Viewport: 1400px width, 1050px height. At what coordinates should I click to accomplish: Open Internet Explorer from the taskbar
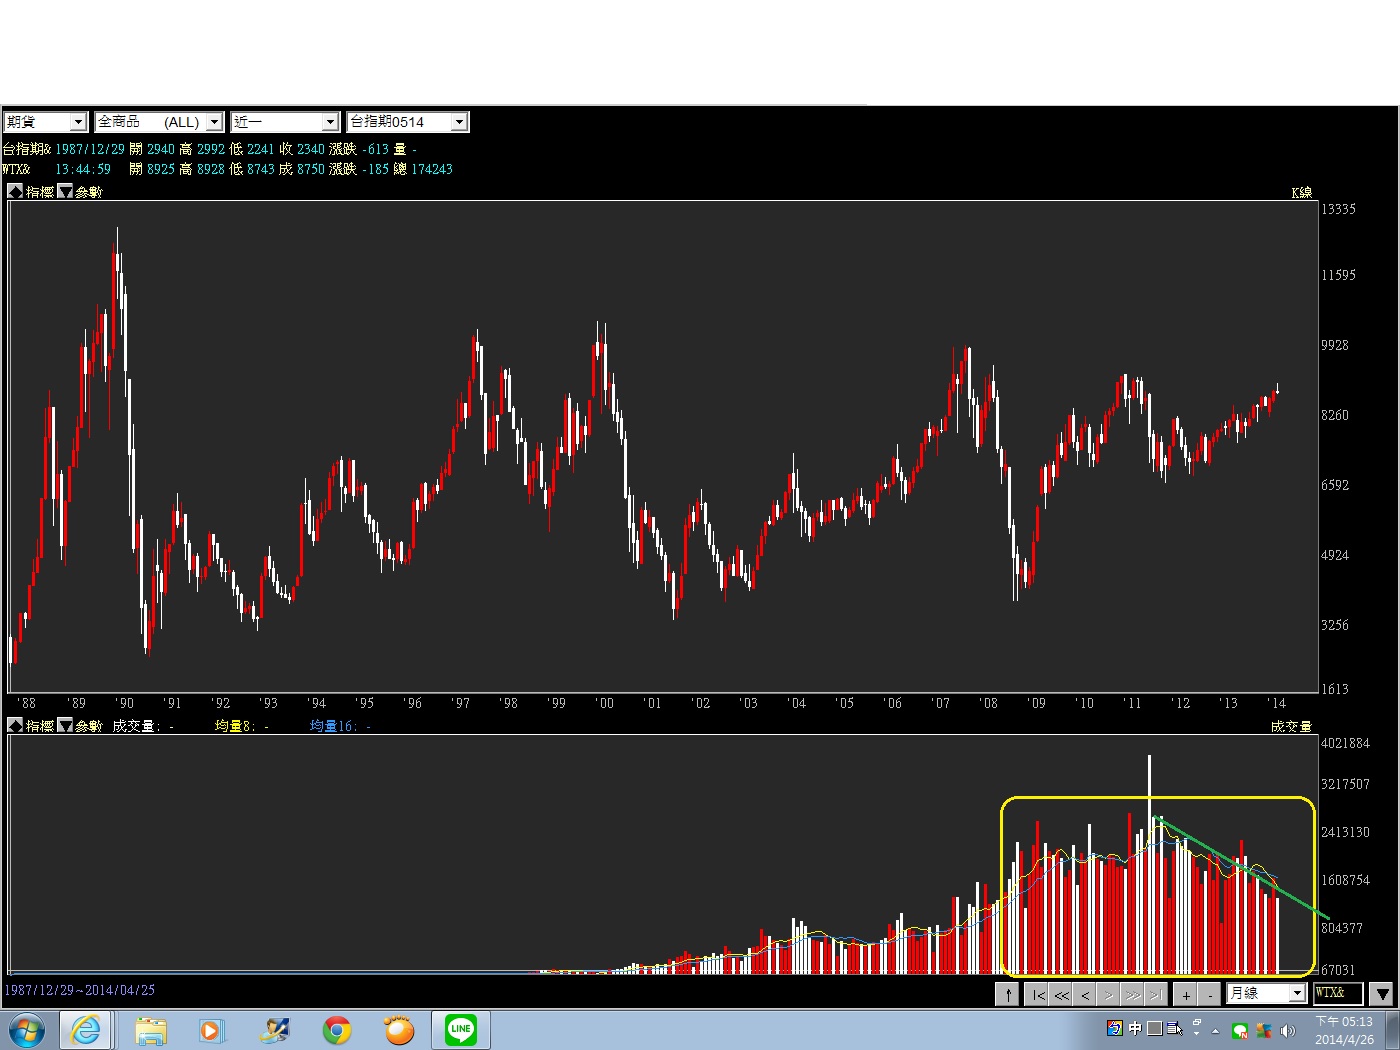(86, 1030)
